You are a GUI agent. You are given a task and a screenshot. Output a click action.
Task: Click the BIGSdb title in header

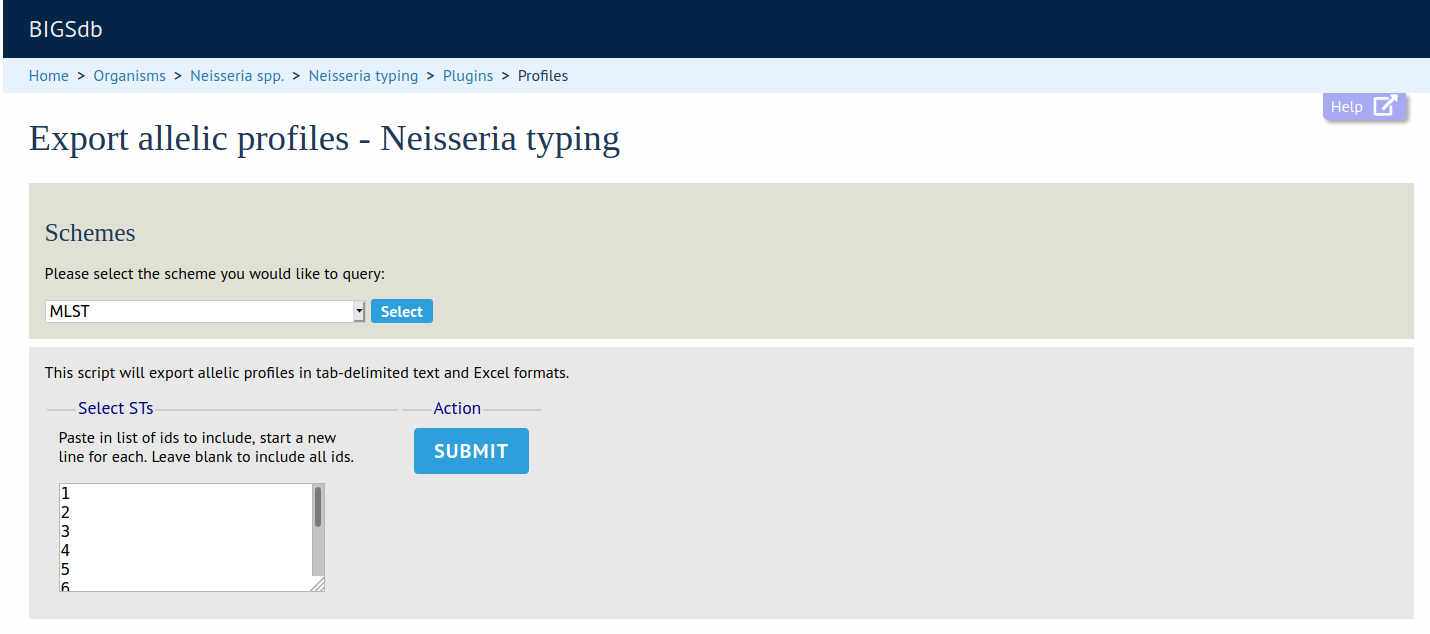(x=66, y=30)
